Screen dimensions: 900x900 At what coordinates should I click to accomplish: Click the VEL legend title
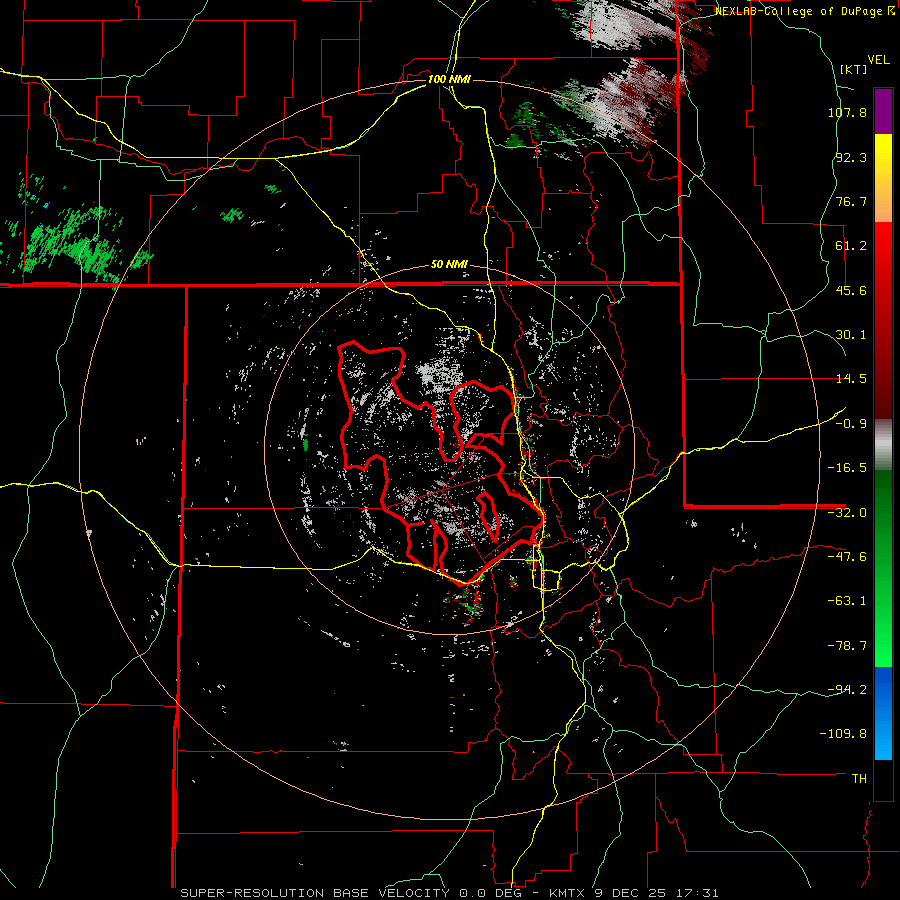(878, 60)
